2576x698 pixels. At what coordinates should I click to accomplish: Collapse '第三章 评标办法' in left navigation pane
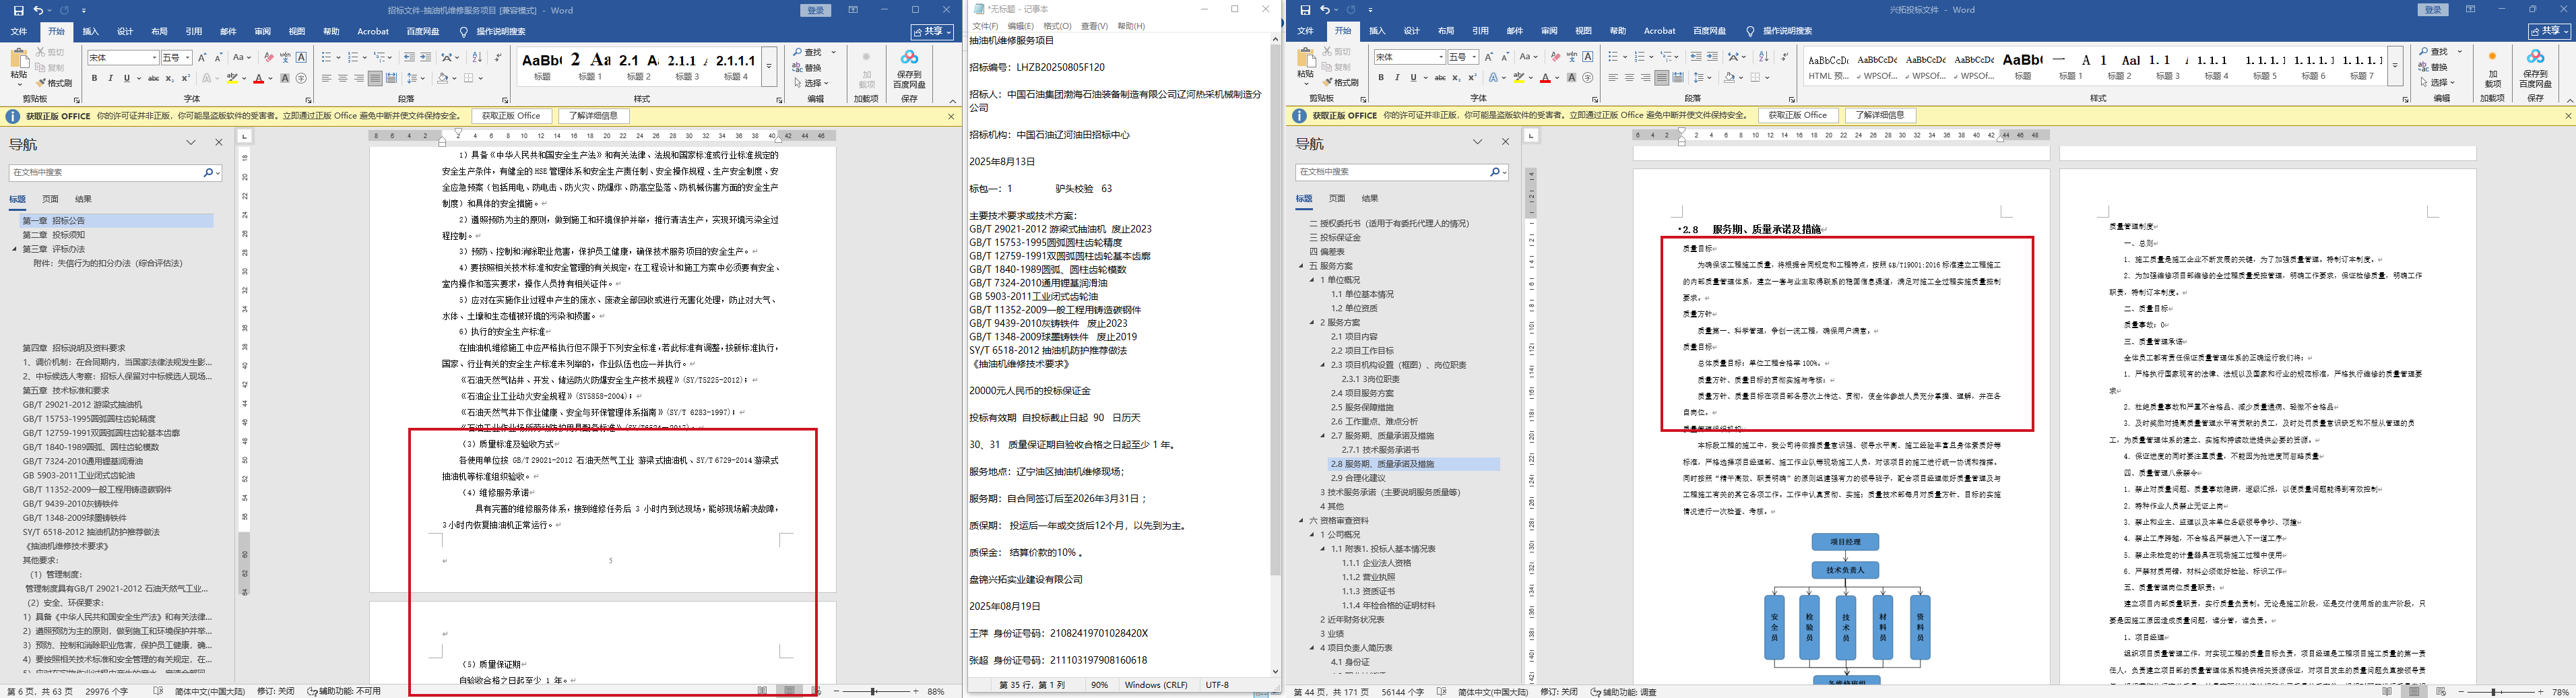15,249
